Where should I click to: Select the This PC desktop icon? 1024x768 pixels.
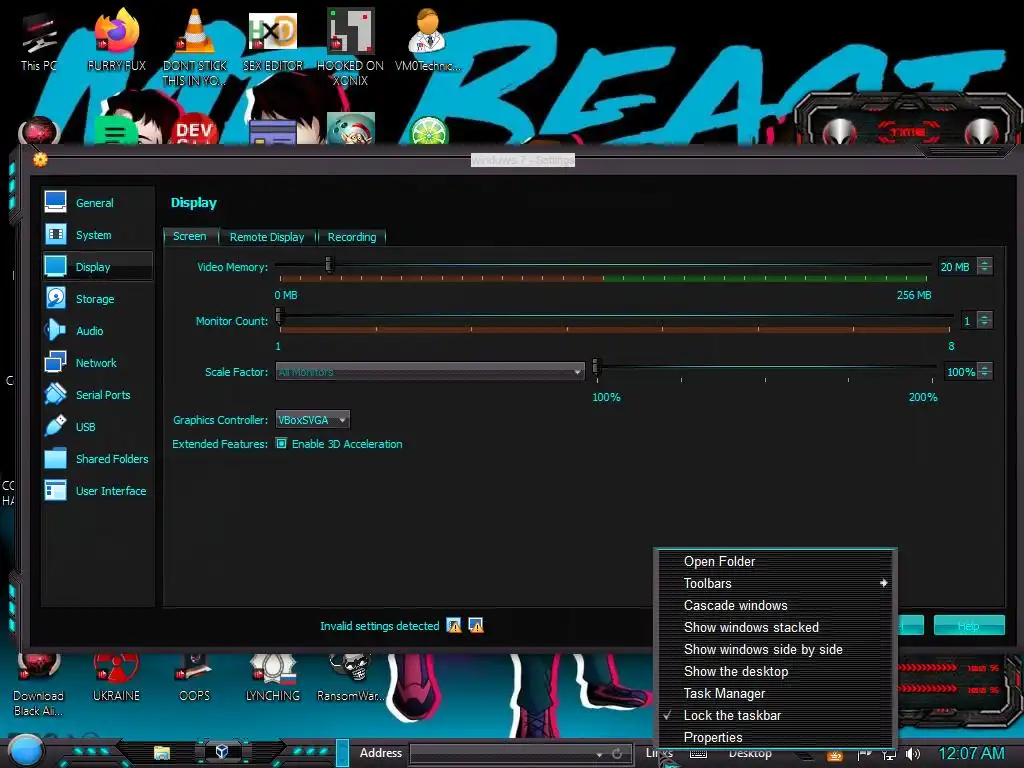click(x=39, y=40)
